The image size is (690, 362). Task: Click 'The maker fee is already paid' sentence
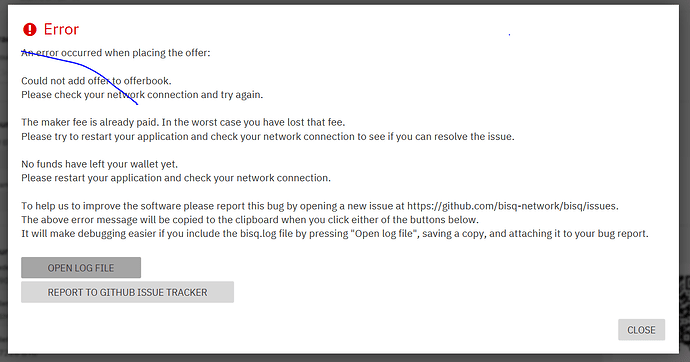pyautogui.click(x=89, y=122)
